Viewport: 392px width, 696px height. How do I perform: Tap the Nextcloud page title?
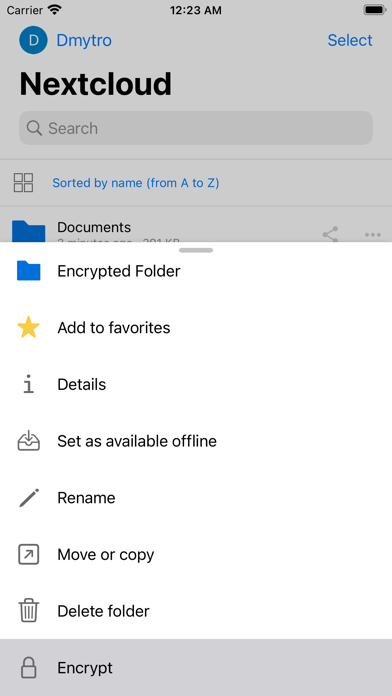(x=95, y=83)
